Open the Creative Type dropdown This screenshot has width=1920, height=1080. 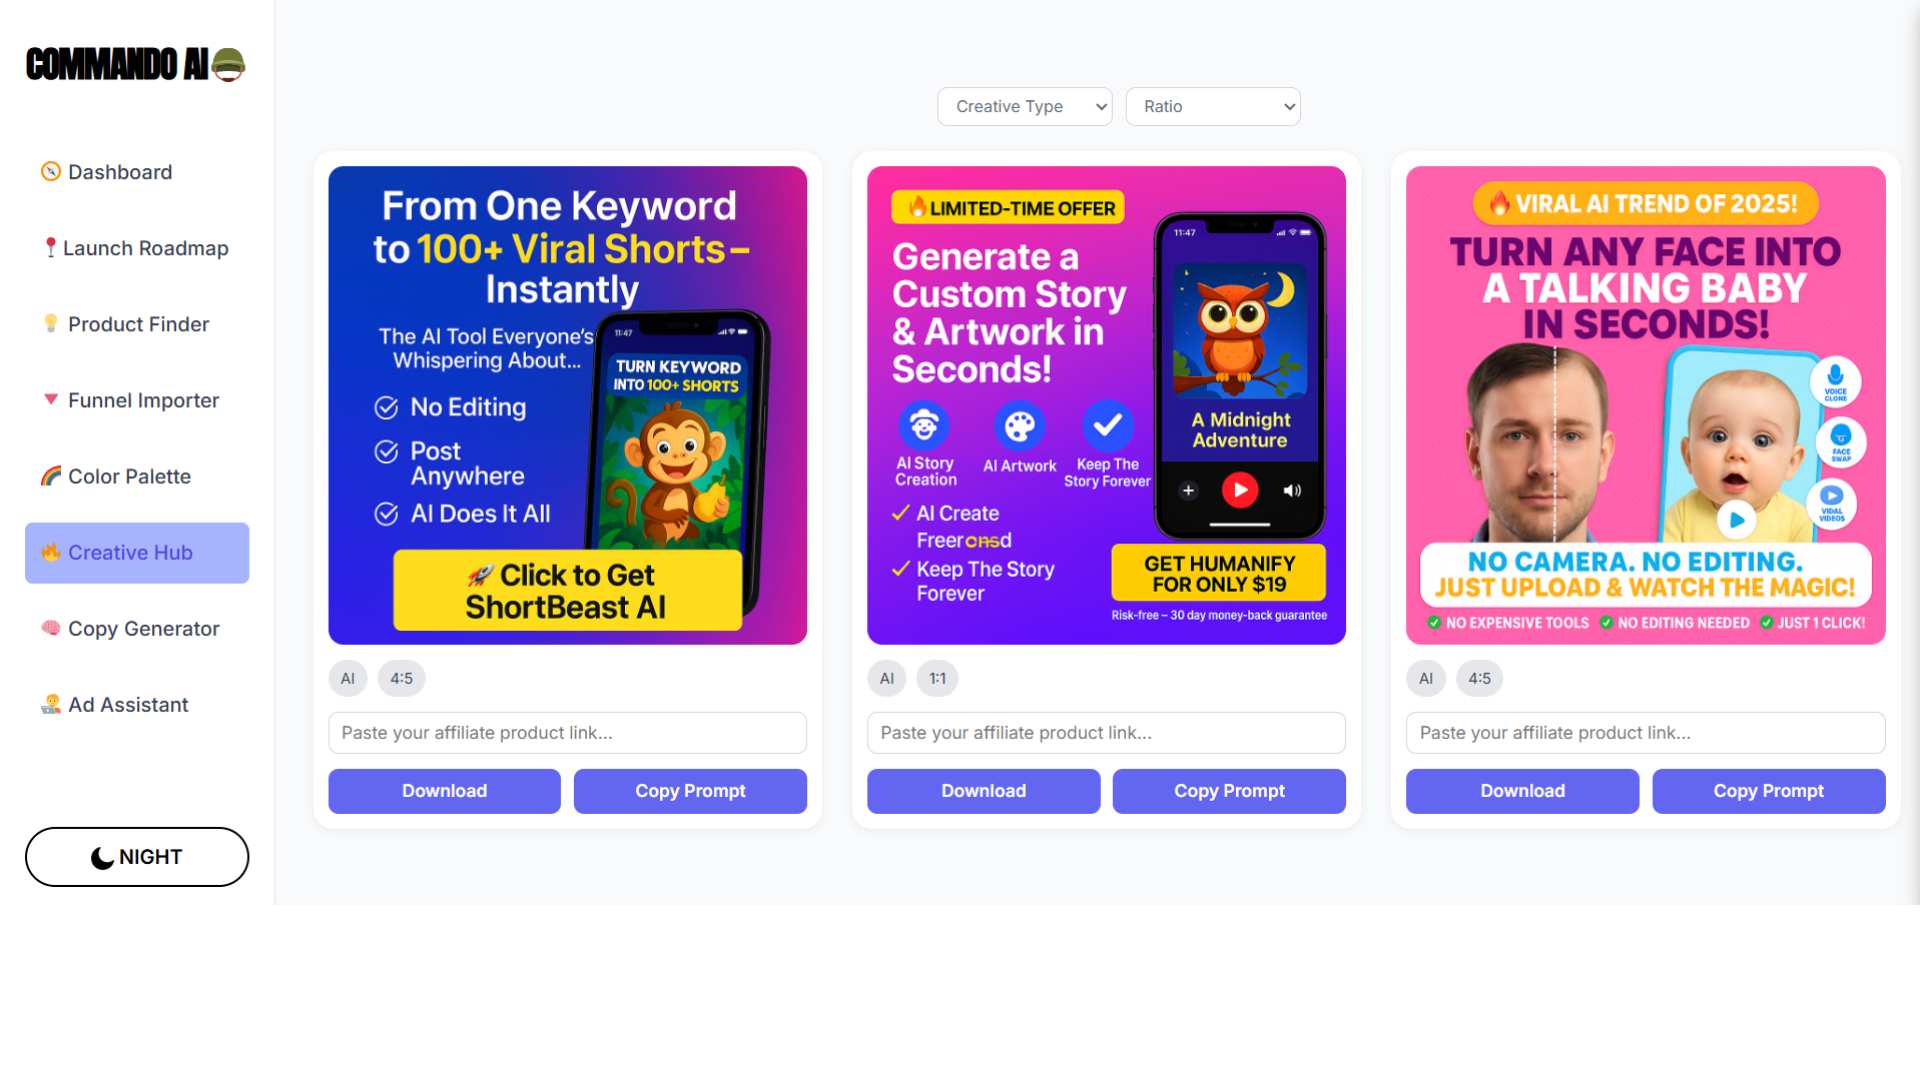(x=1024, y=107)
